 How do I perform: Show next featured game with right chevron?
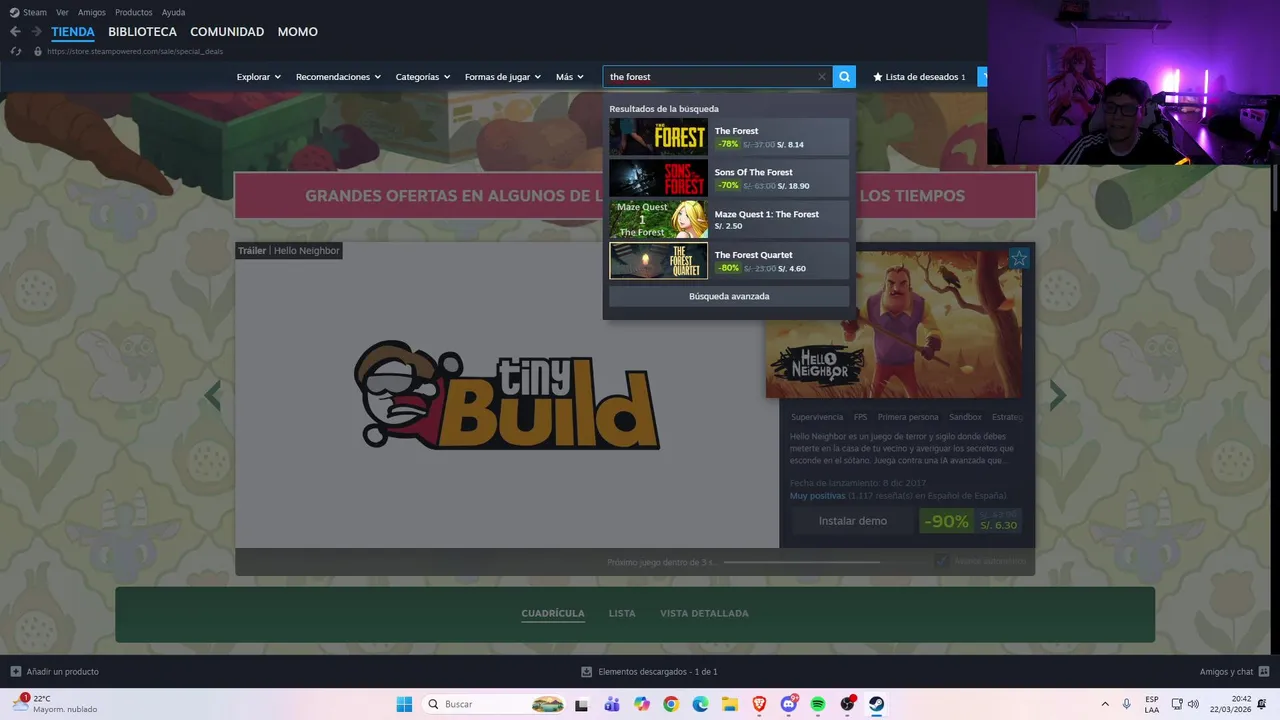click(x=1058, y=396)
